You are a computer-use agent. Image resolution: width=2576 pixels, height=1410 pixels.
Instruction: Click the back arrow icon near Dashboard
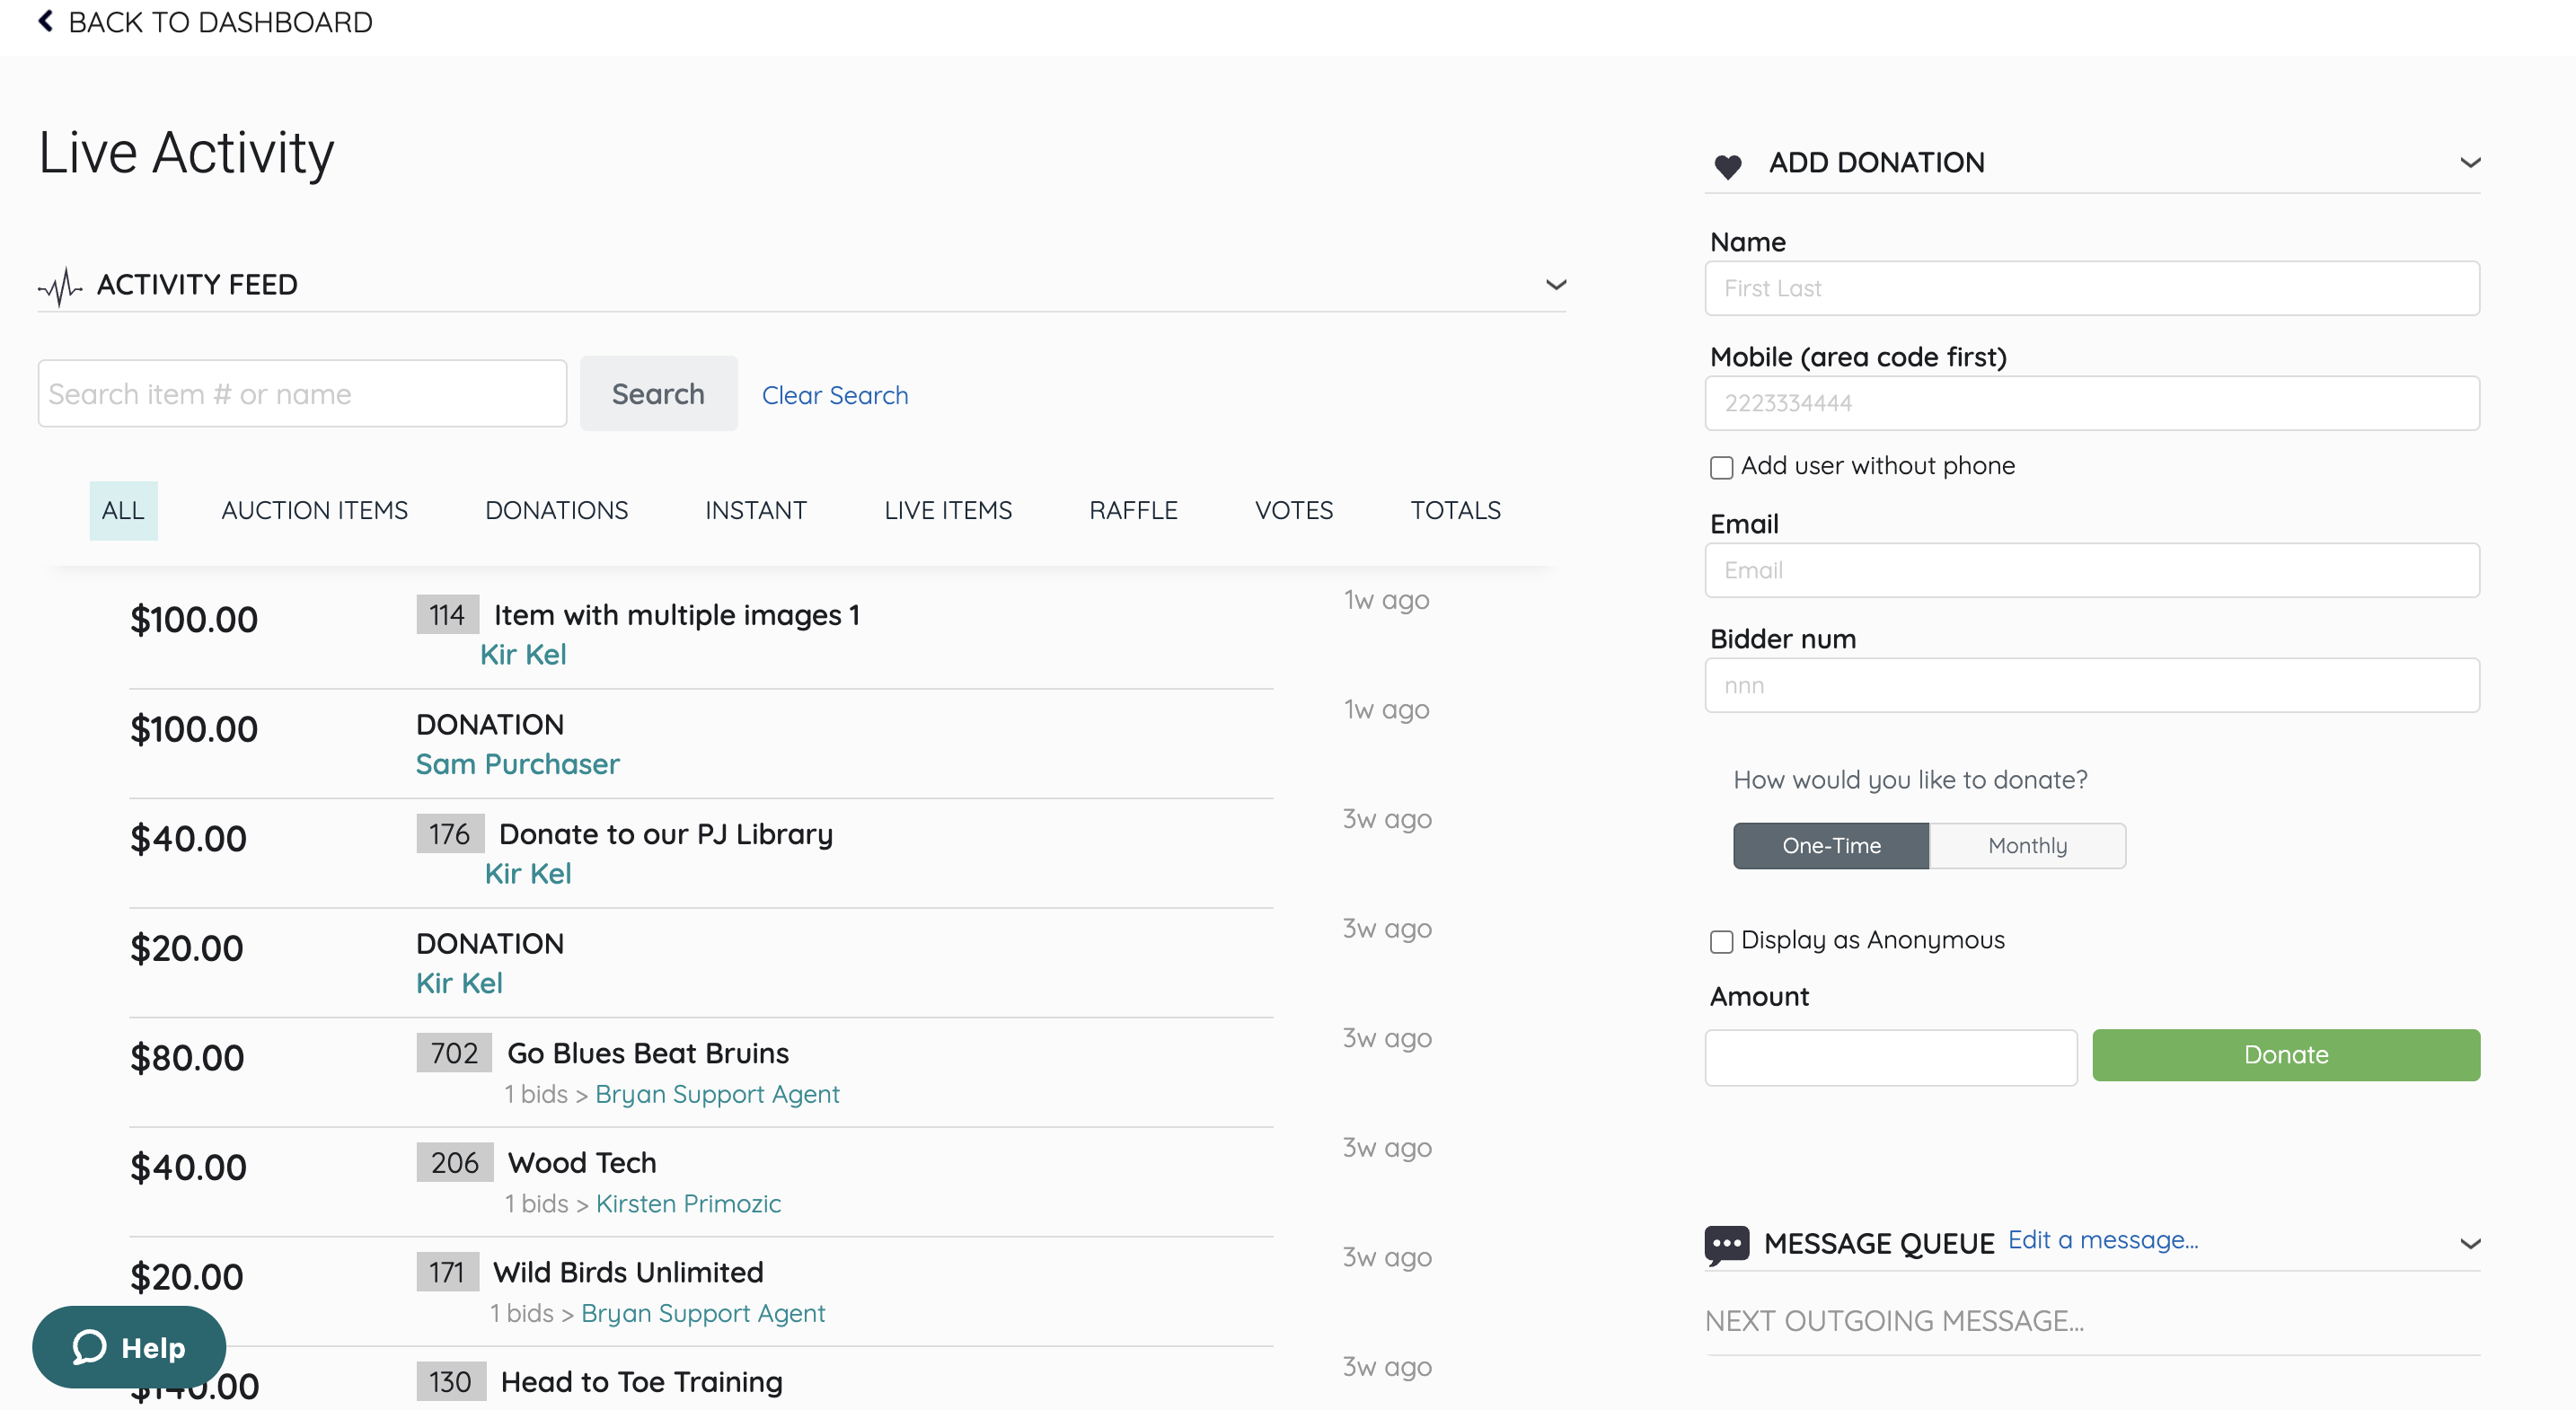[x=46, y=21]
